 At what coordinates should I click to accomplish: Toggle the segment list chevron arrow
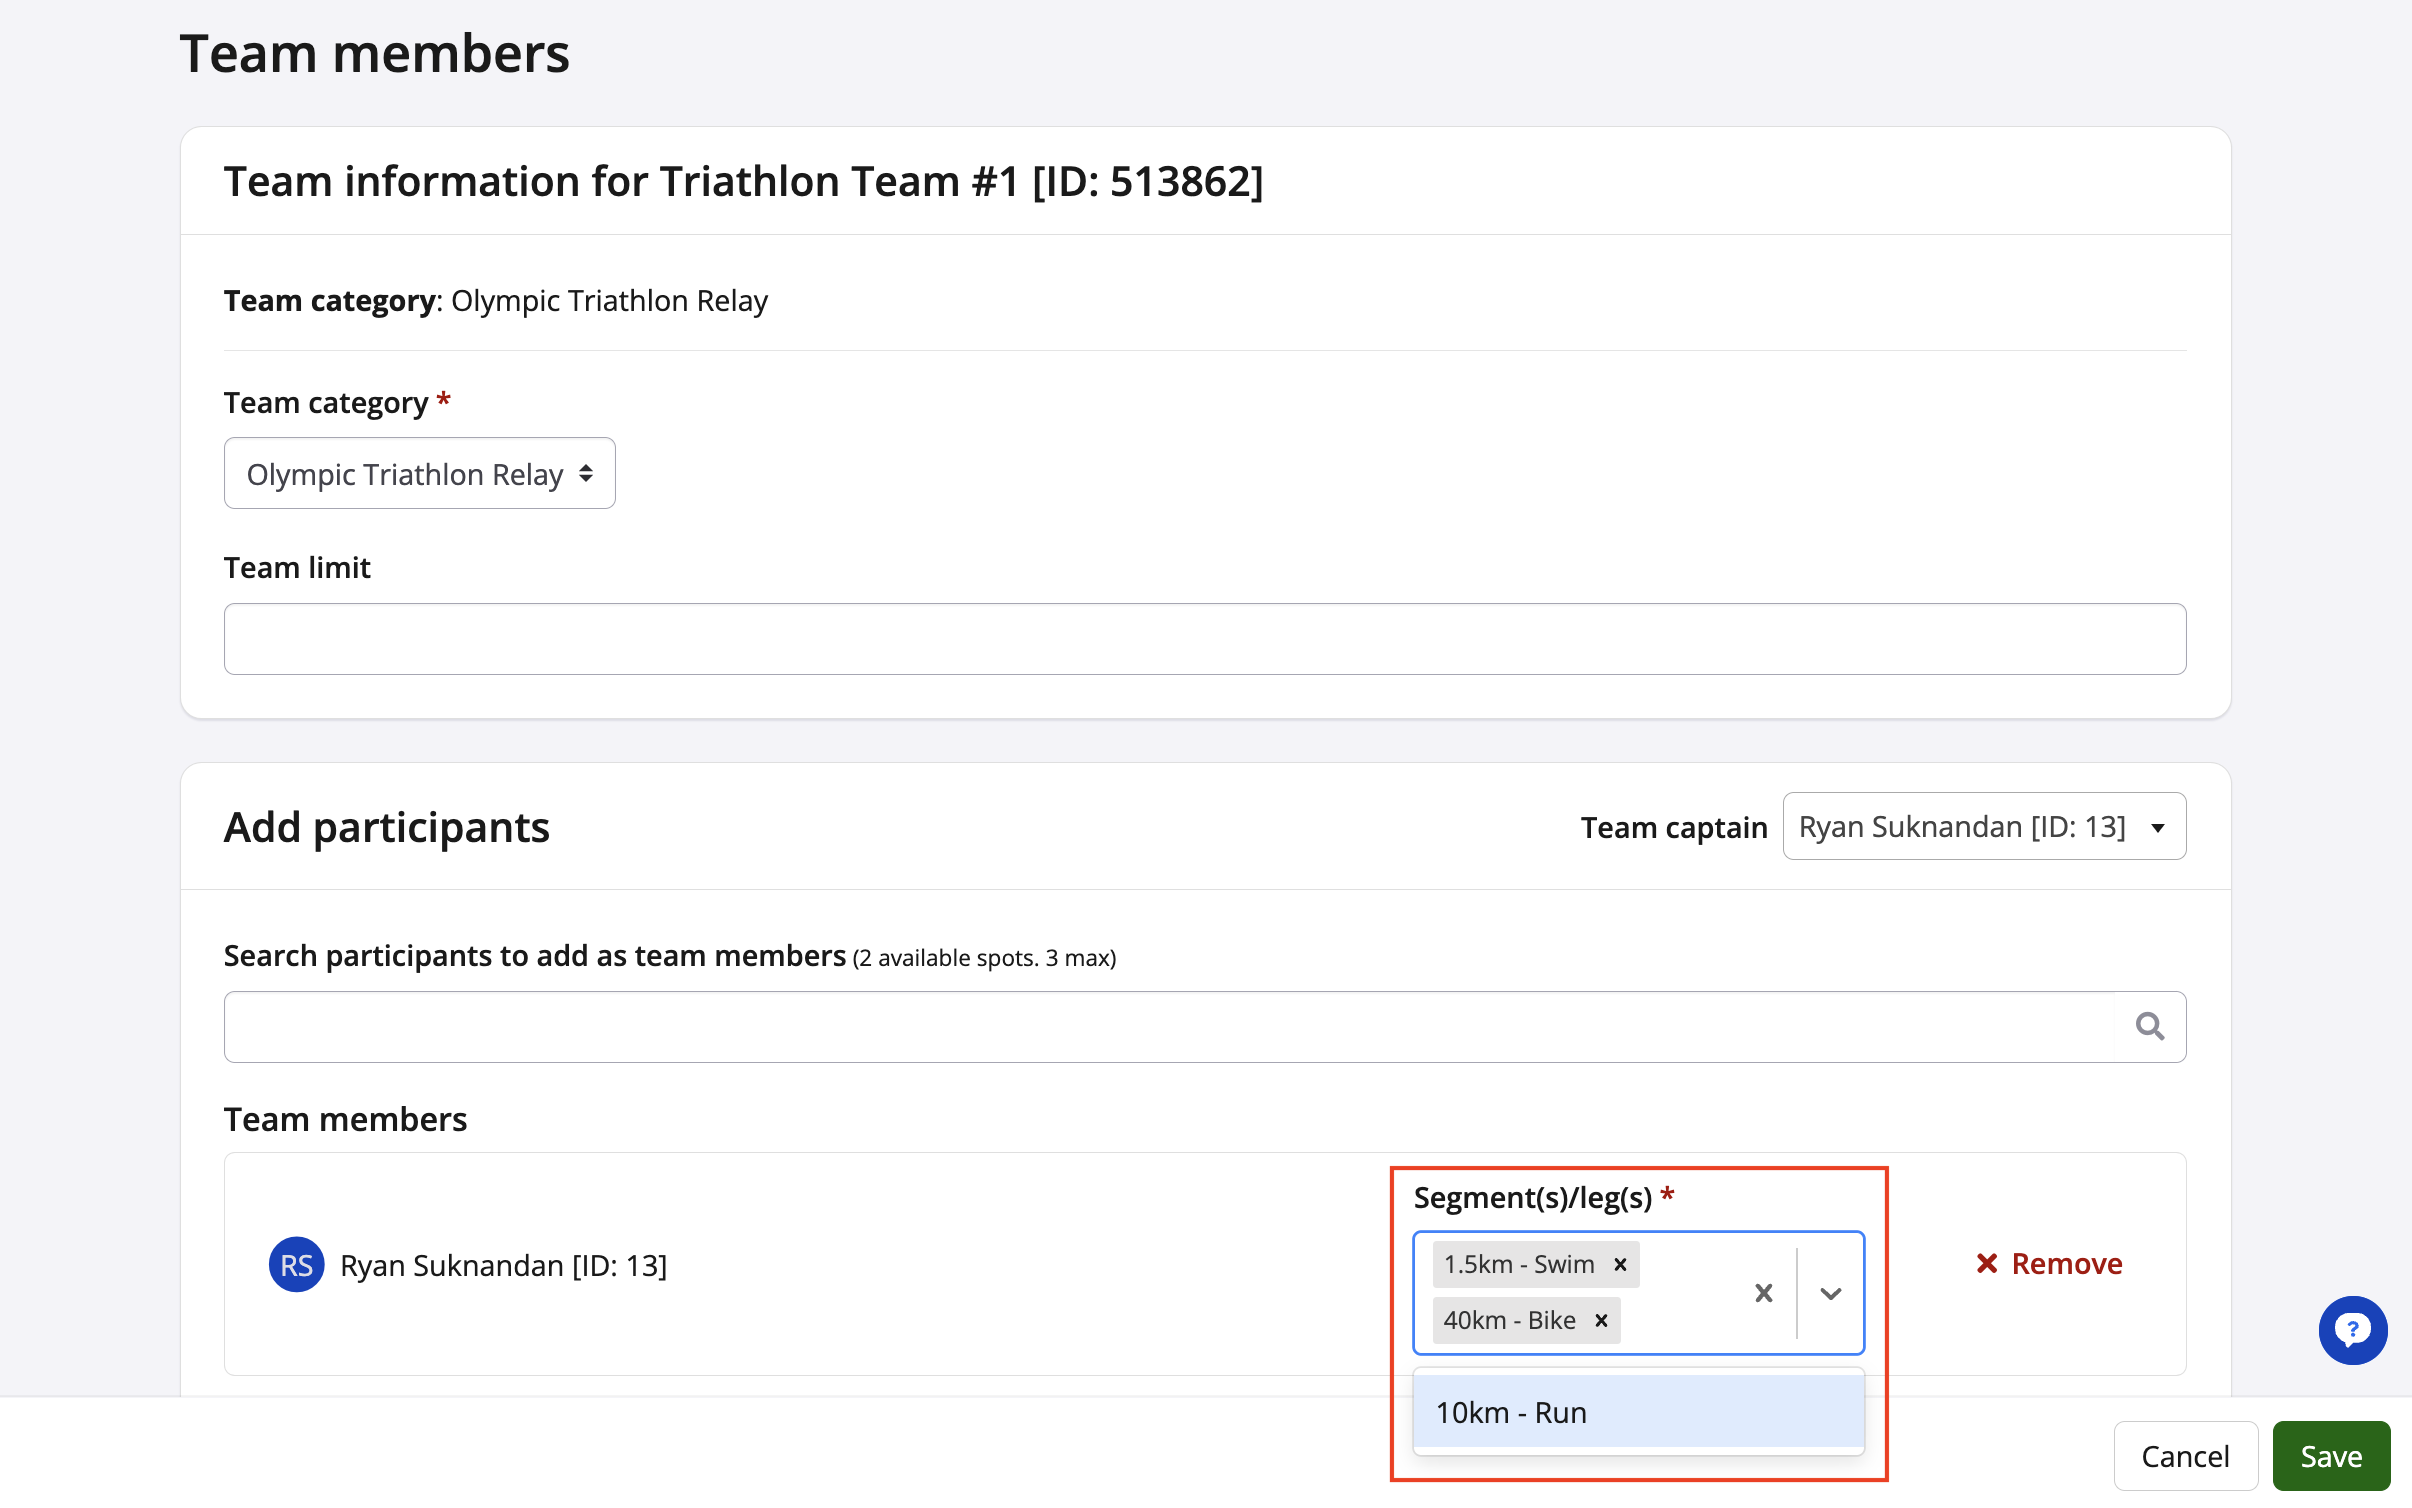(1831, 1294)
